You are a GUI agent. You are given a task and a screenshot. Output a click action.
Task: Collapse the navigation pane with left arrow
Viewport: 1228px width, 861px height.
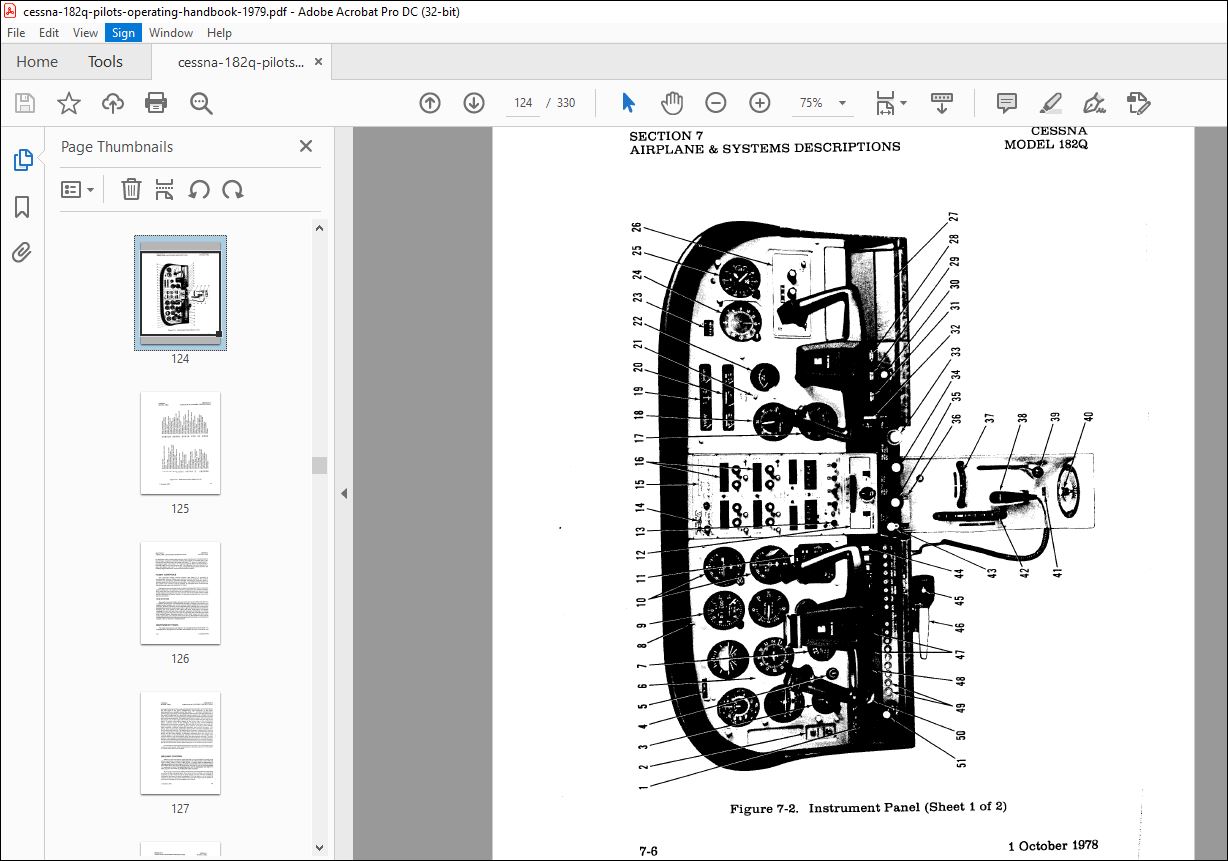point(344,493)
